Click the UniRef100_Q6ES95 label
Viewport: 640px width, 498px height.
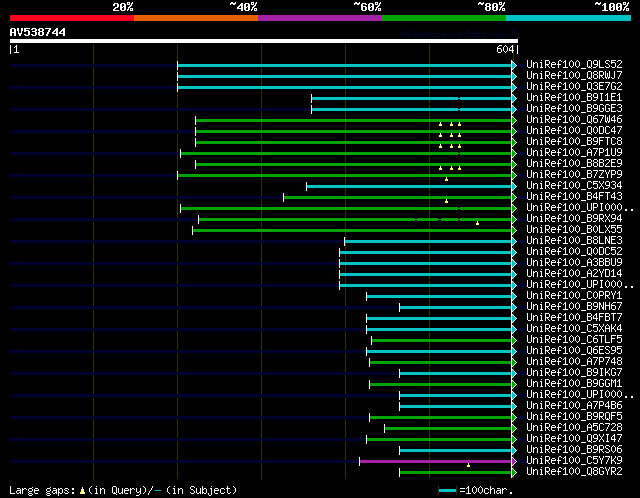pos(574,351)
